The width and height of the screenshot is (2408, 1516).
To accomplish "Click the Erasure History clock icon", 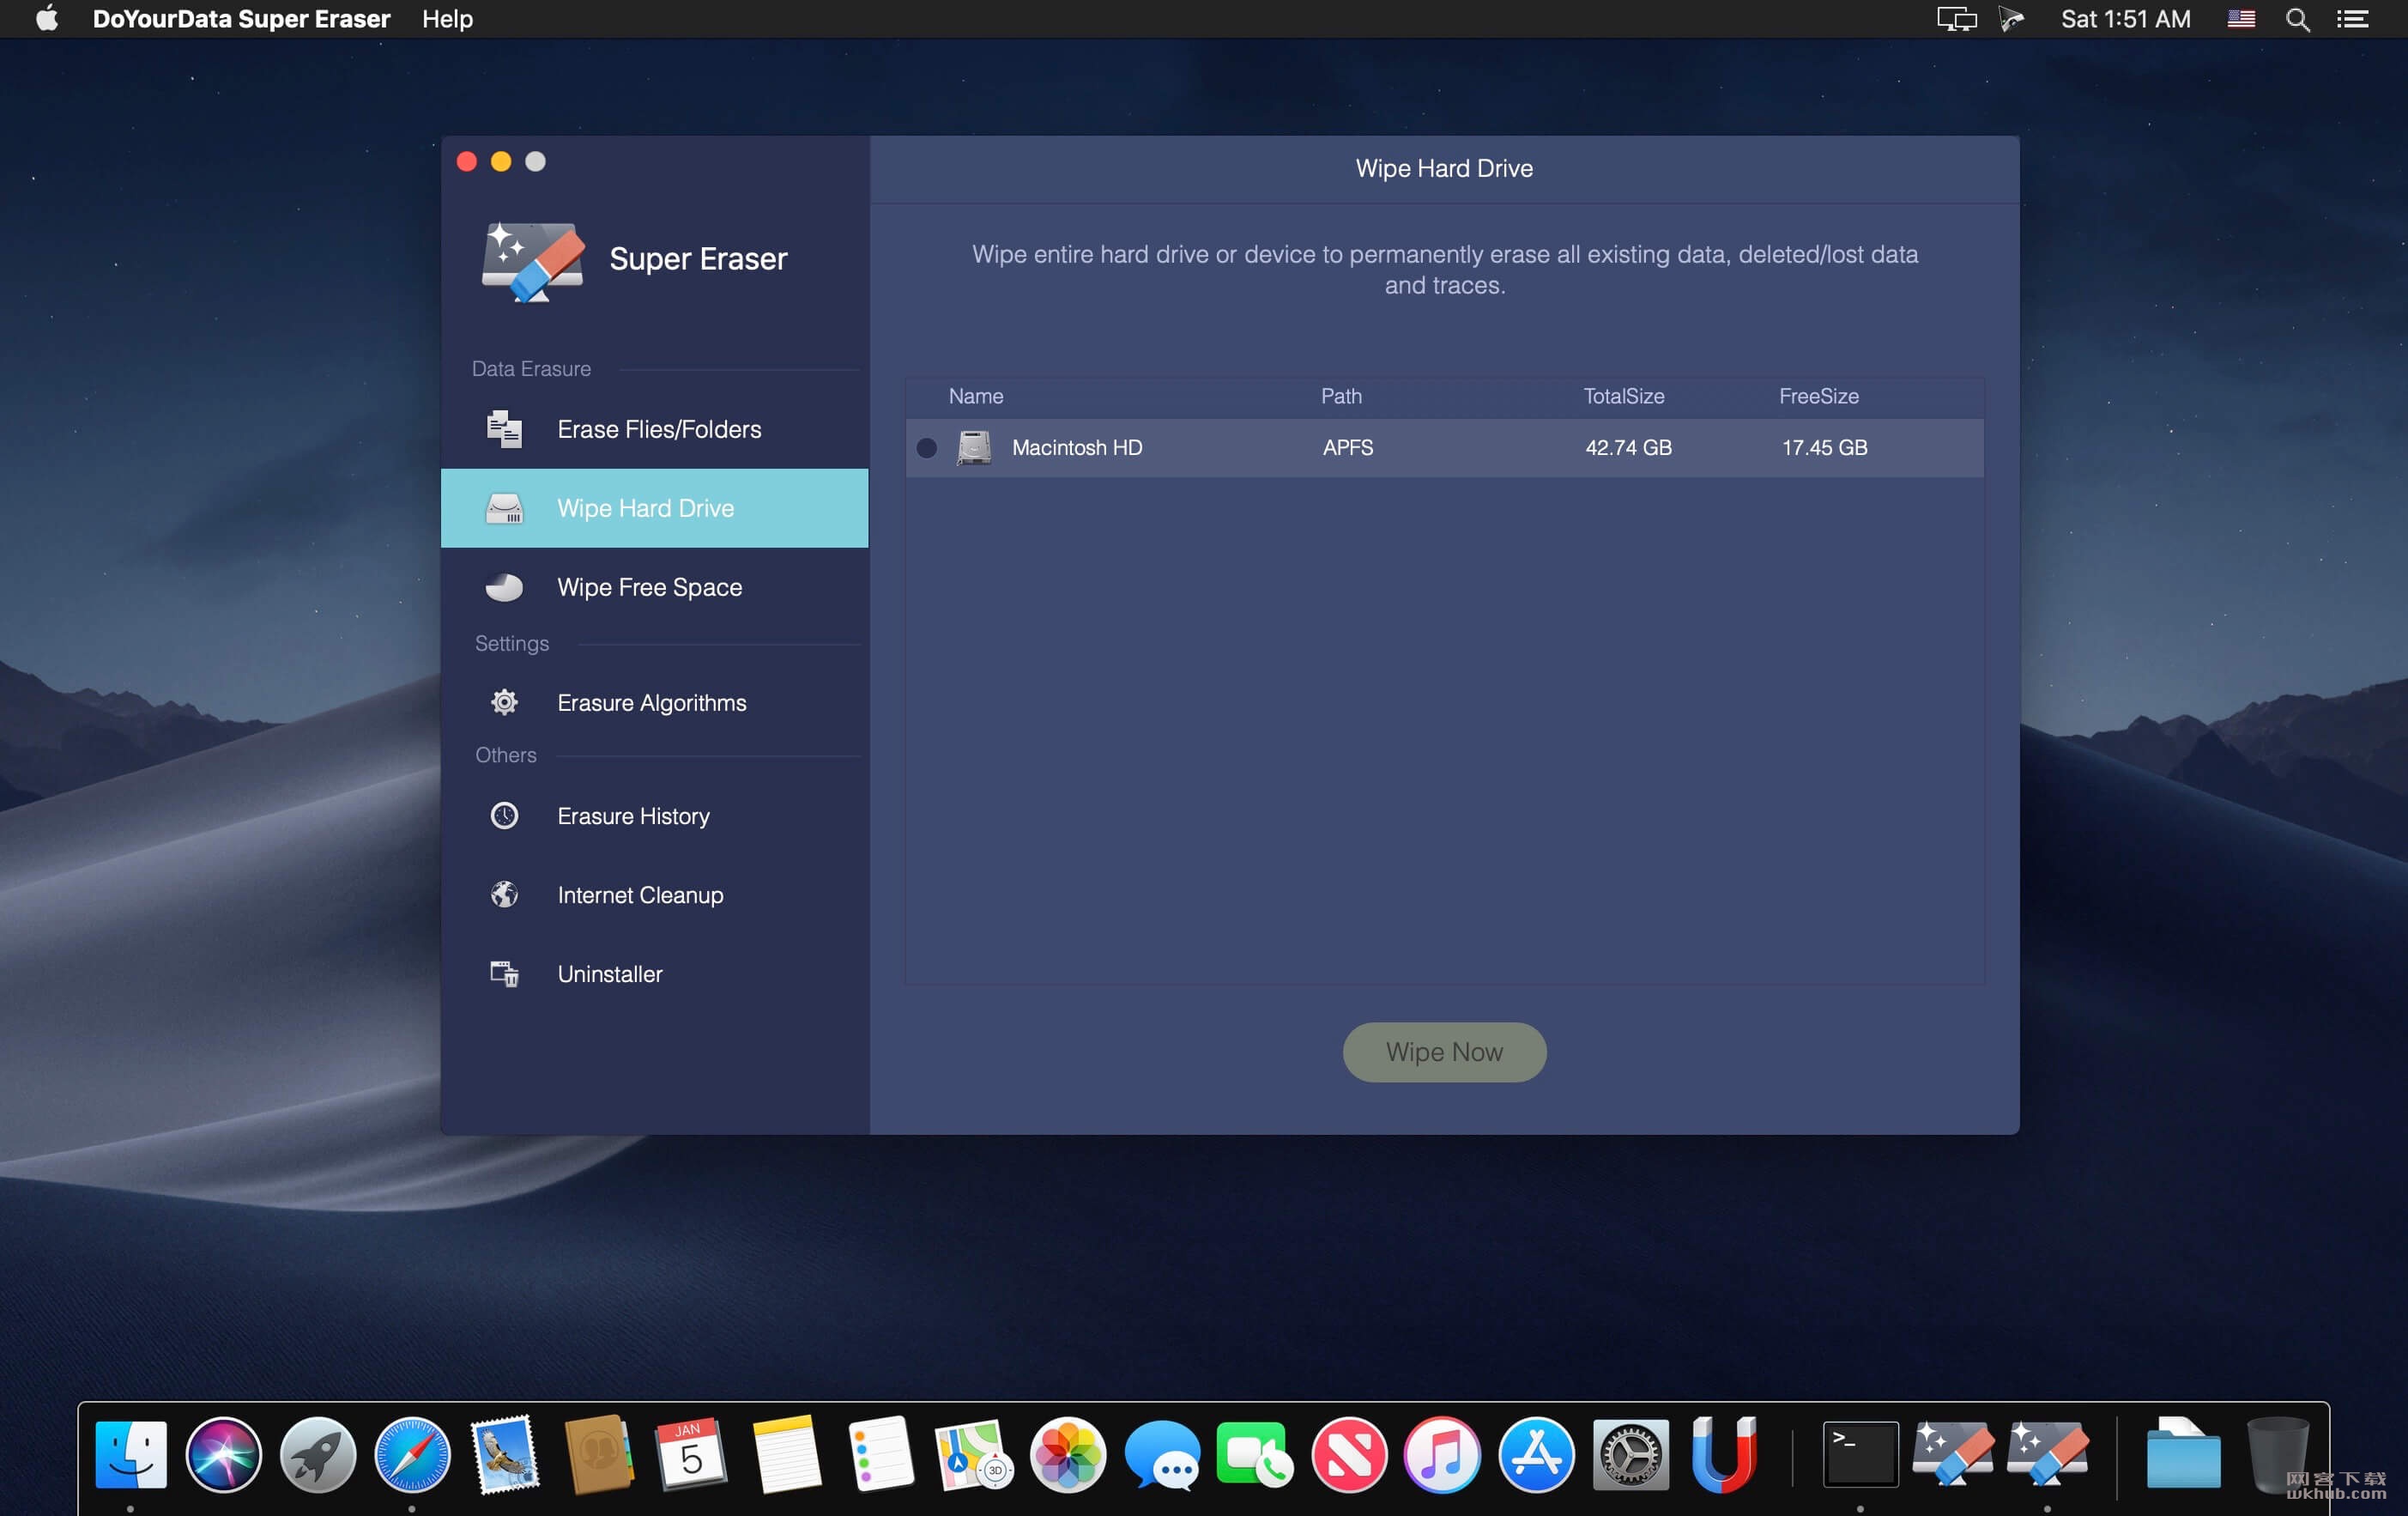I will 504,816.
